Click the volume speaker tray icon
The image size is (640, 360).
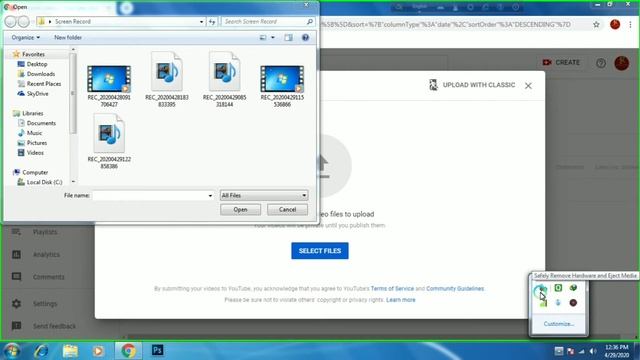pos(593,351)
